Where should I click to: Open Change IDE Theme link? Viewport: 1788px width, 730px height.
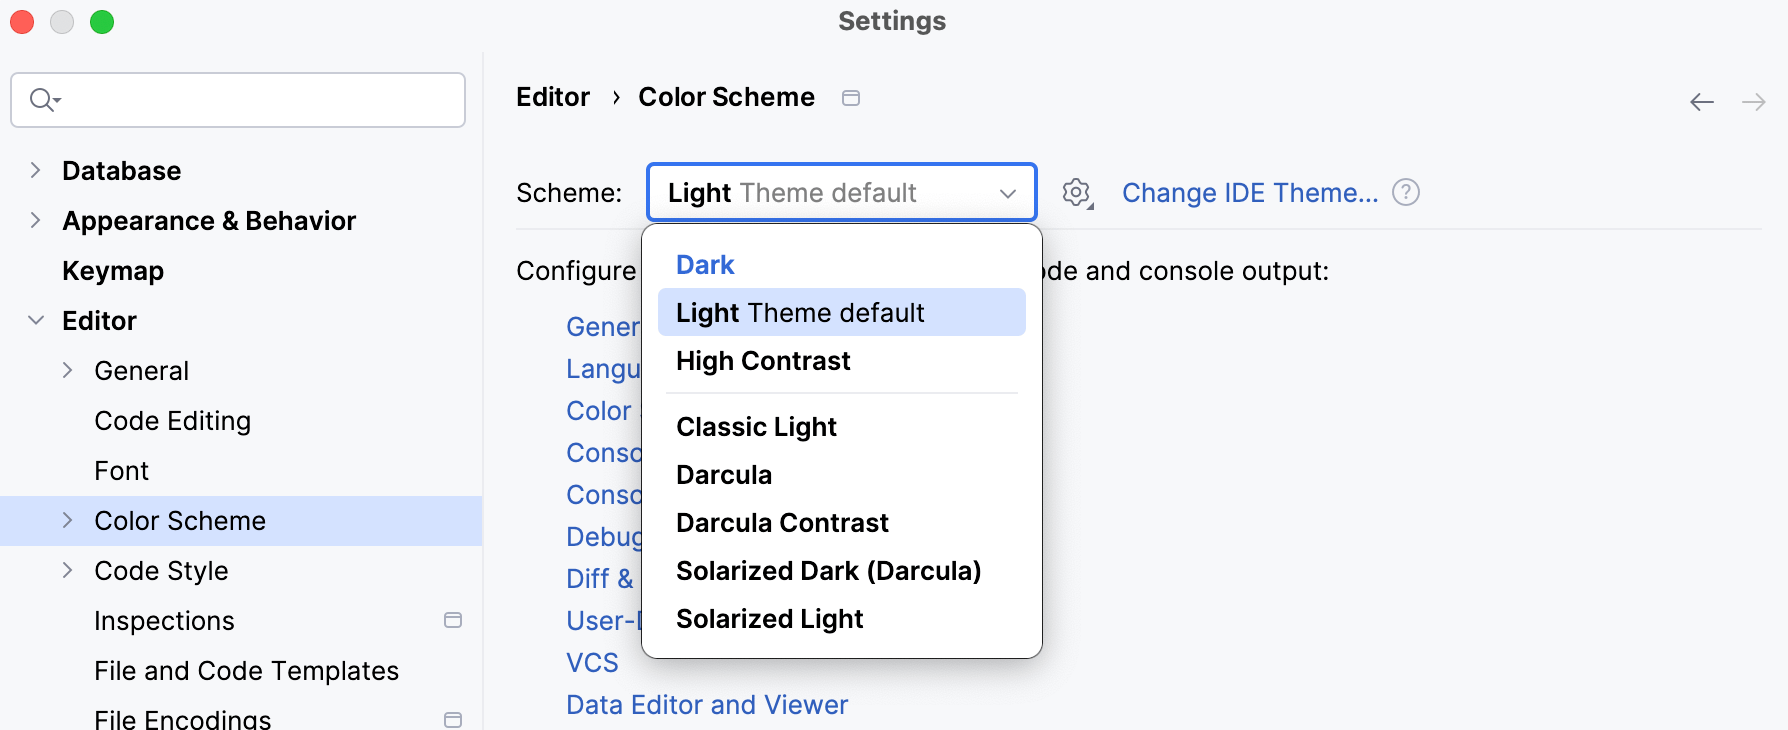pos(1250,192)
